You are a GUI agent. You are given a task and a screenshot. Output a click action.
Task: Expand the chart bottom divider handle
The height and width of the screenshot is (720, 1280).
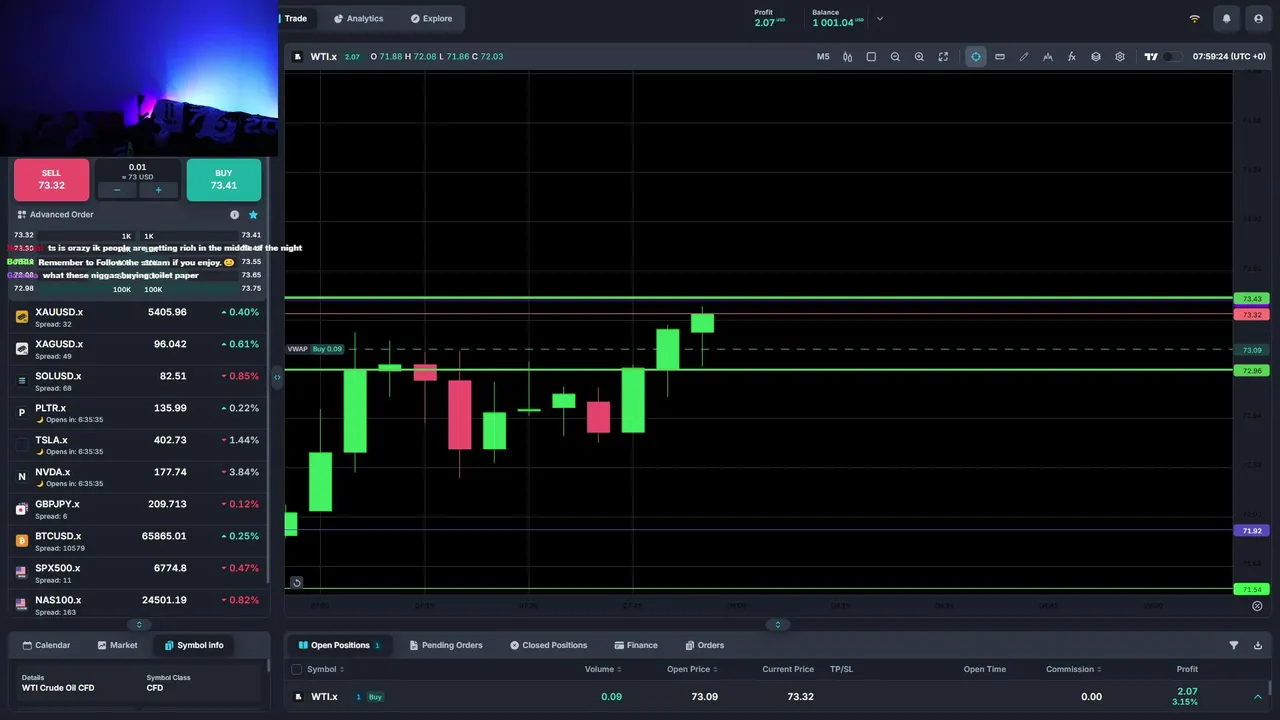pyautogui.click(x=778, y=625)
